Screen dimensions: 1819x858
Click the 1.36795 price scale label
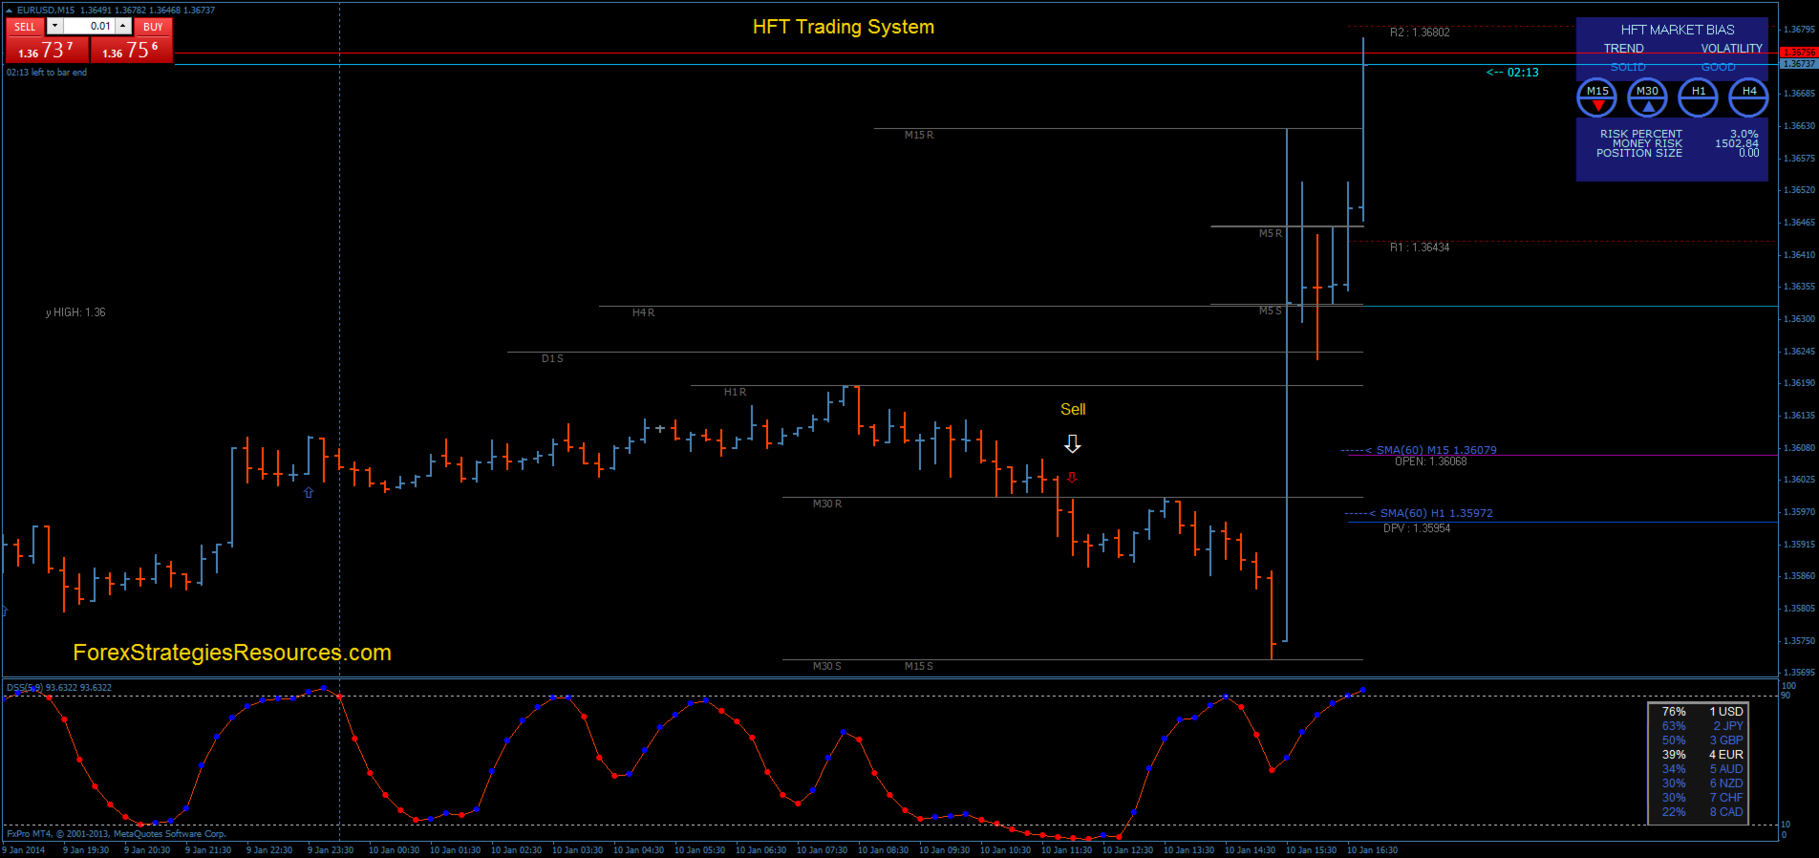point(1799,29)
